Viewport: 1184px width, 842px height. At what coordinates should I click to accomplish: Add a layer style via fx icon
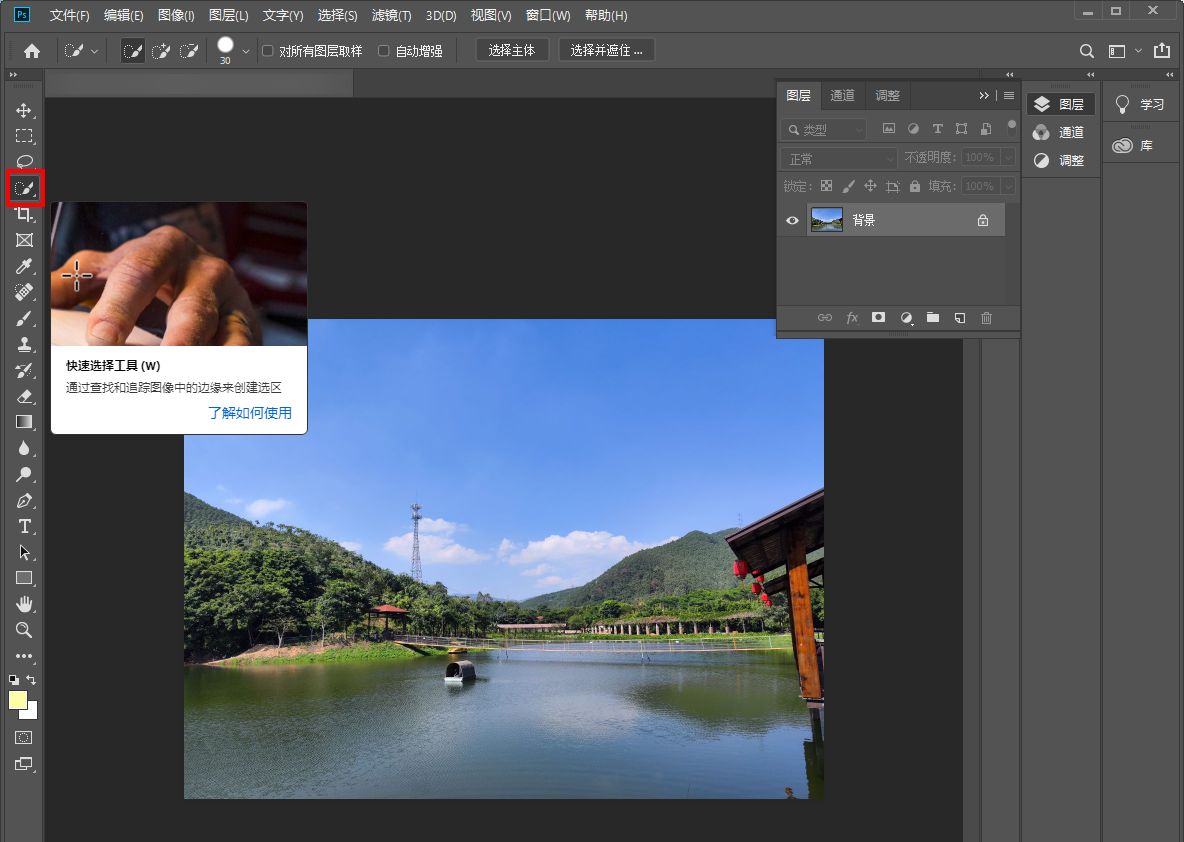coord(852,318)
